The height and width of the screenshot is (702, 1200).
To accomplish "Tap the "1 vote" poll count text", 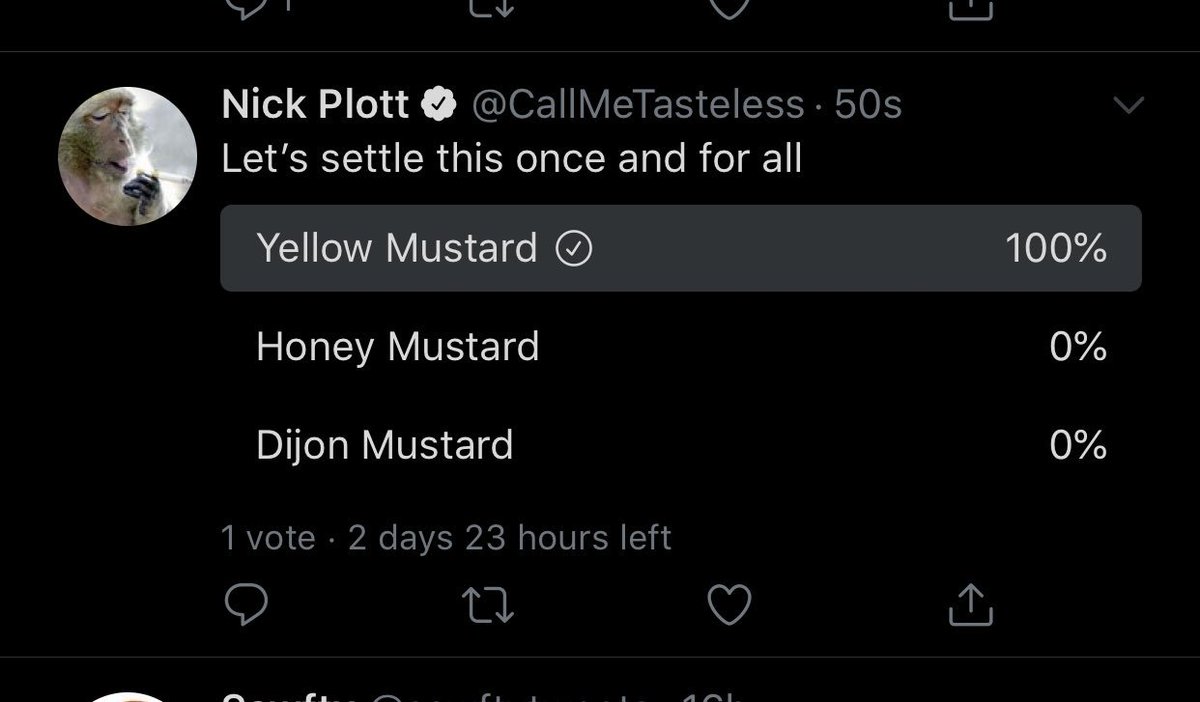I will point(267,538).
